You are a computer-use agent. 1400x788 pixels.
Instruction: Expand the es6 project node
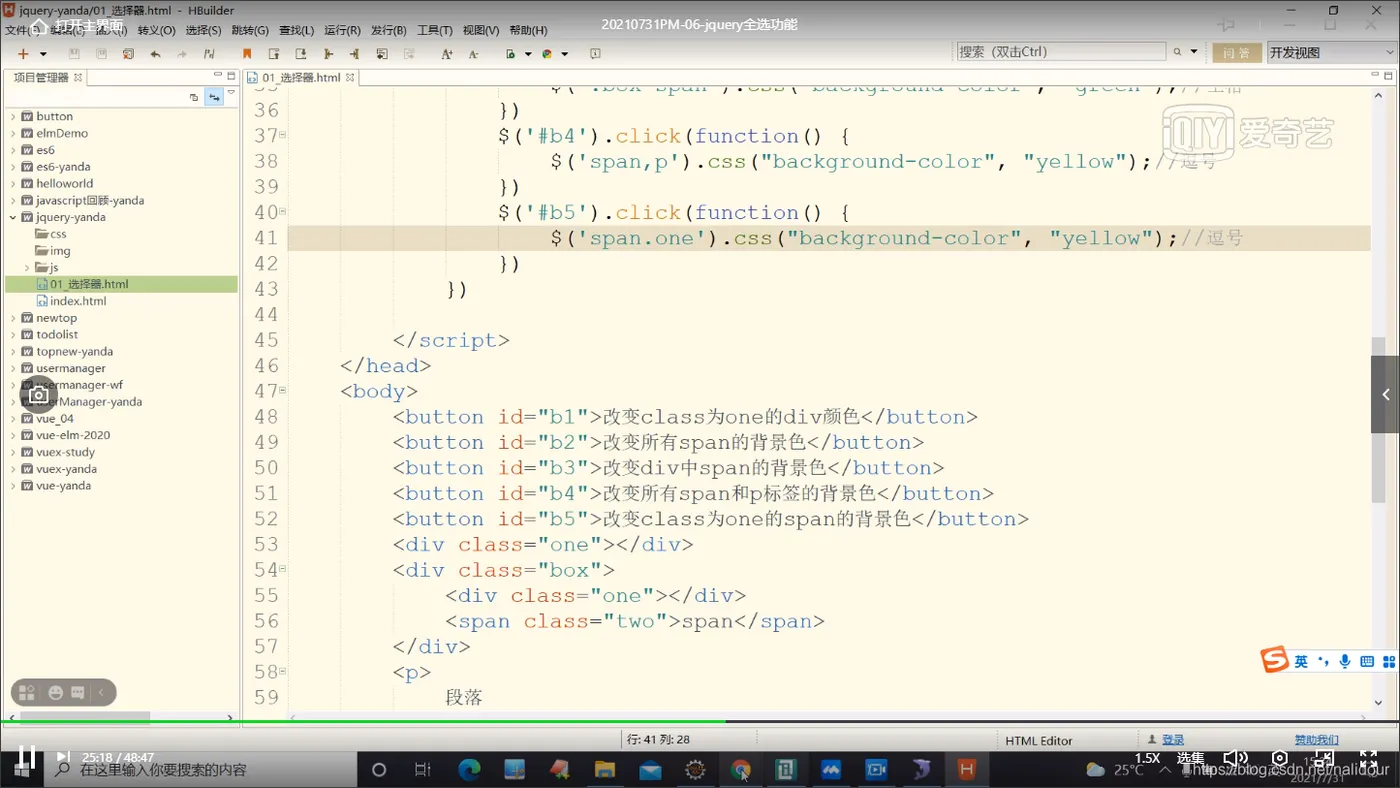pos(13,150)
